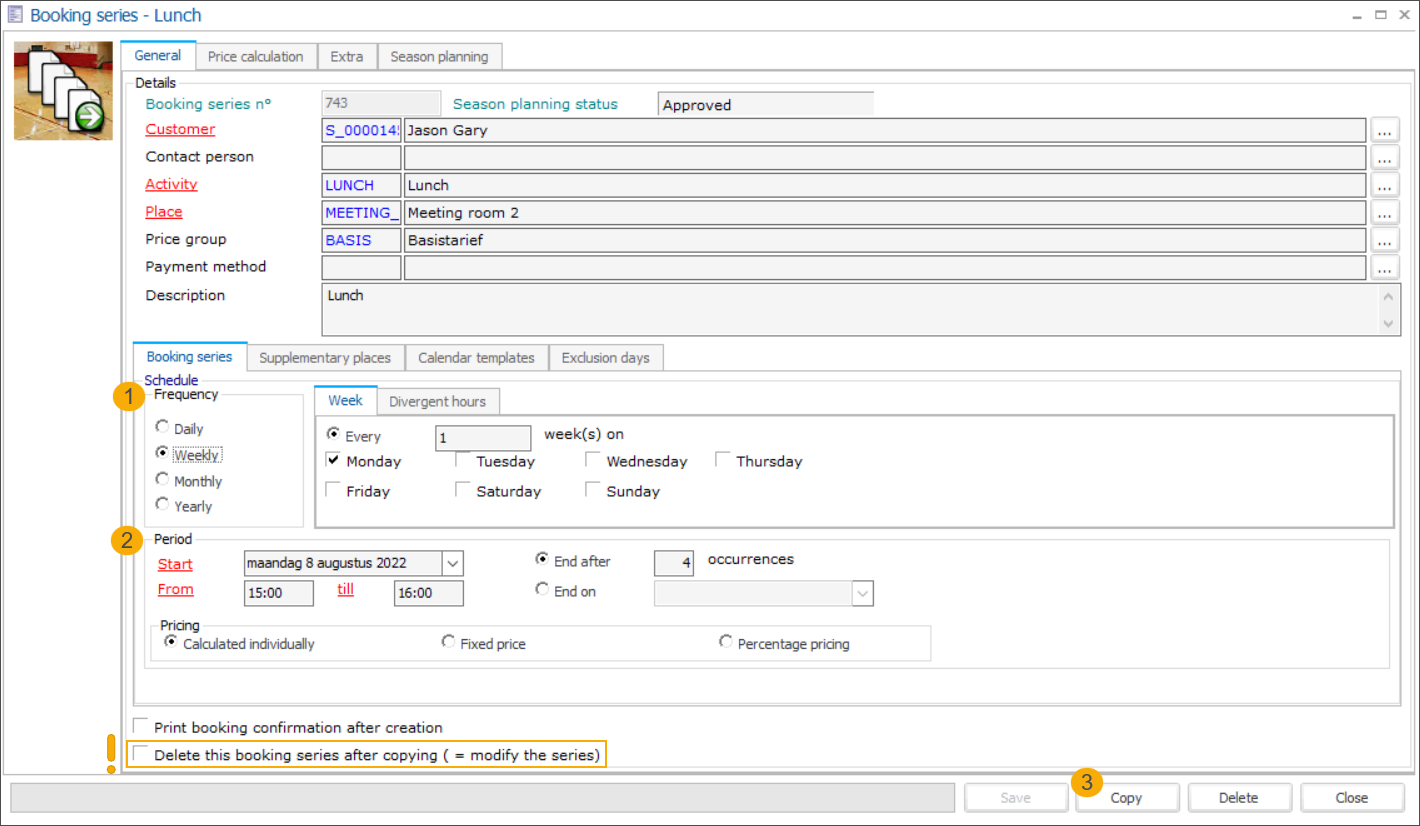Expand the Start date dropdown
This screenshot has width=1420, height=826.
point(452,563)
